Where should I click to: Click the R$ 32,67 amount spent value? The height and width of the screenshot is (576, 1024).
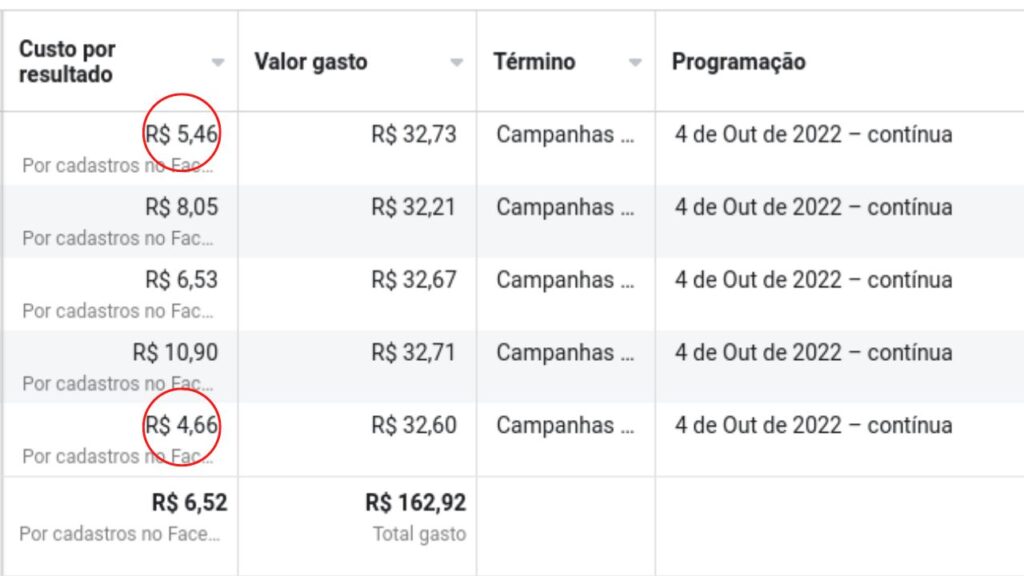(x=414, y=280)
